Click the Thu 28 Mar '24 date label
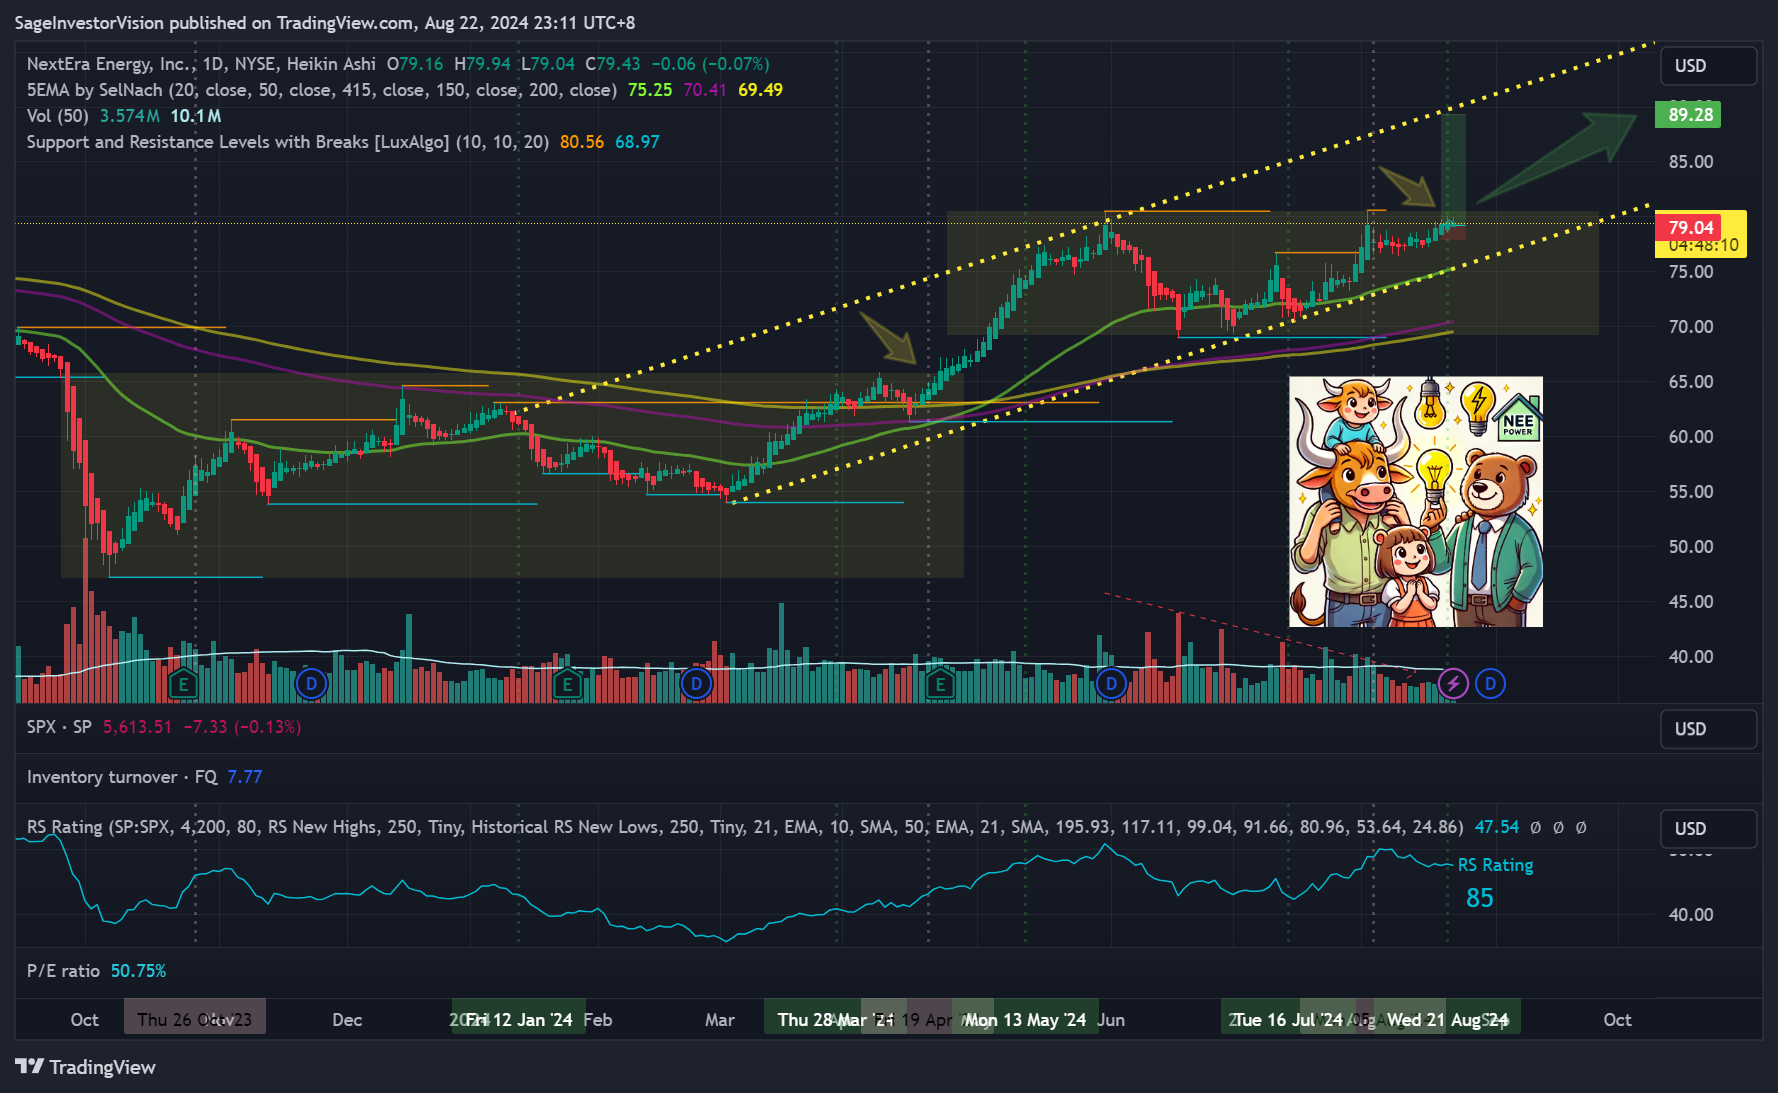Viewport: 1778px width, 1093px height. pyautogui.click(x=835, y=1019)
